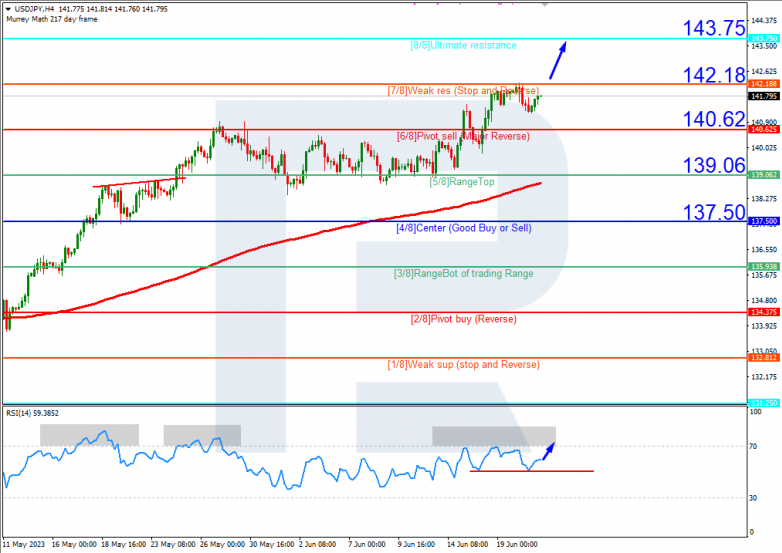Click the 138.275 price axis label
782x553 pixels.
click(x=764, y=198)
